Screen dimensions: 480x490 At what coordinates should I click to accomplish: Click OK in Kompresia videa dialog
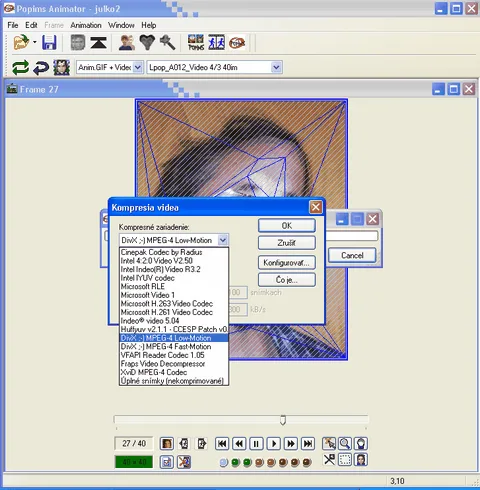287,226
